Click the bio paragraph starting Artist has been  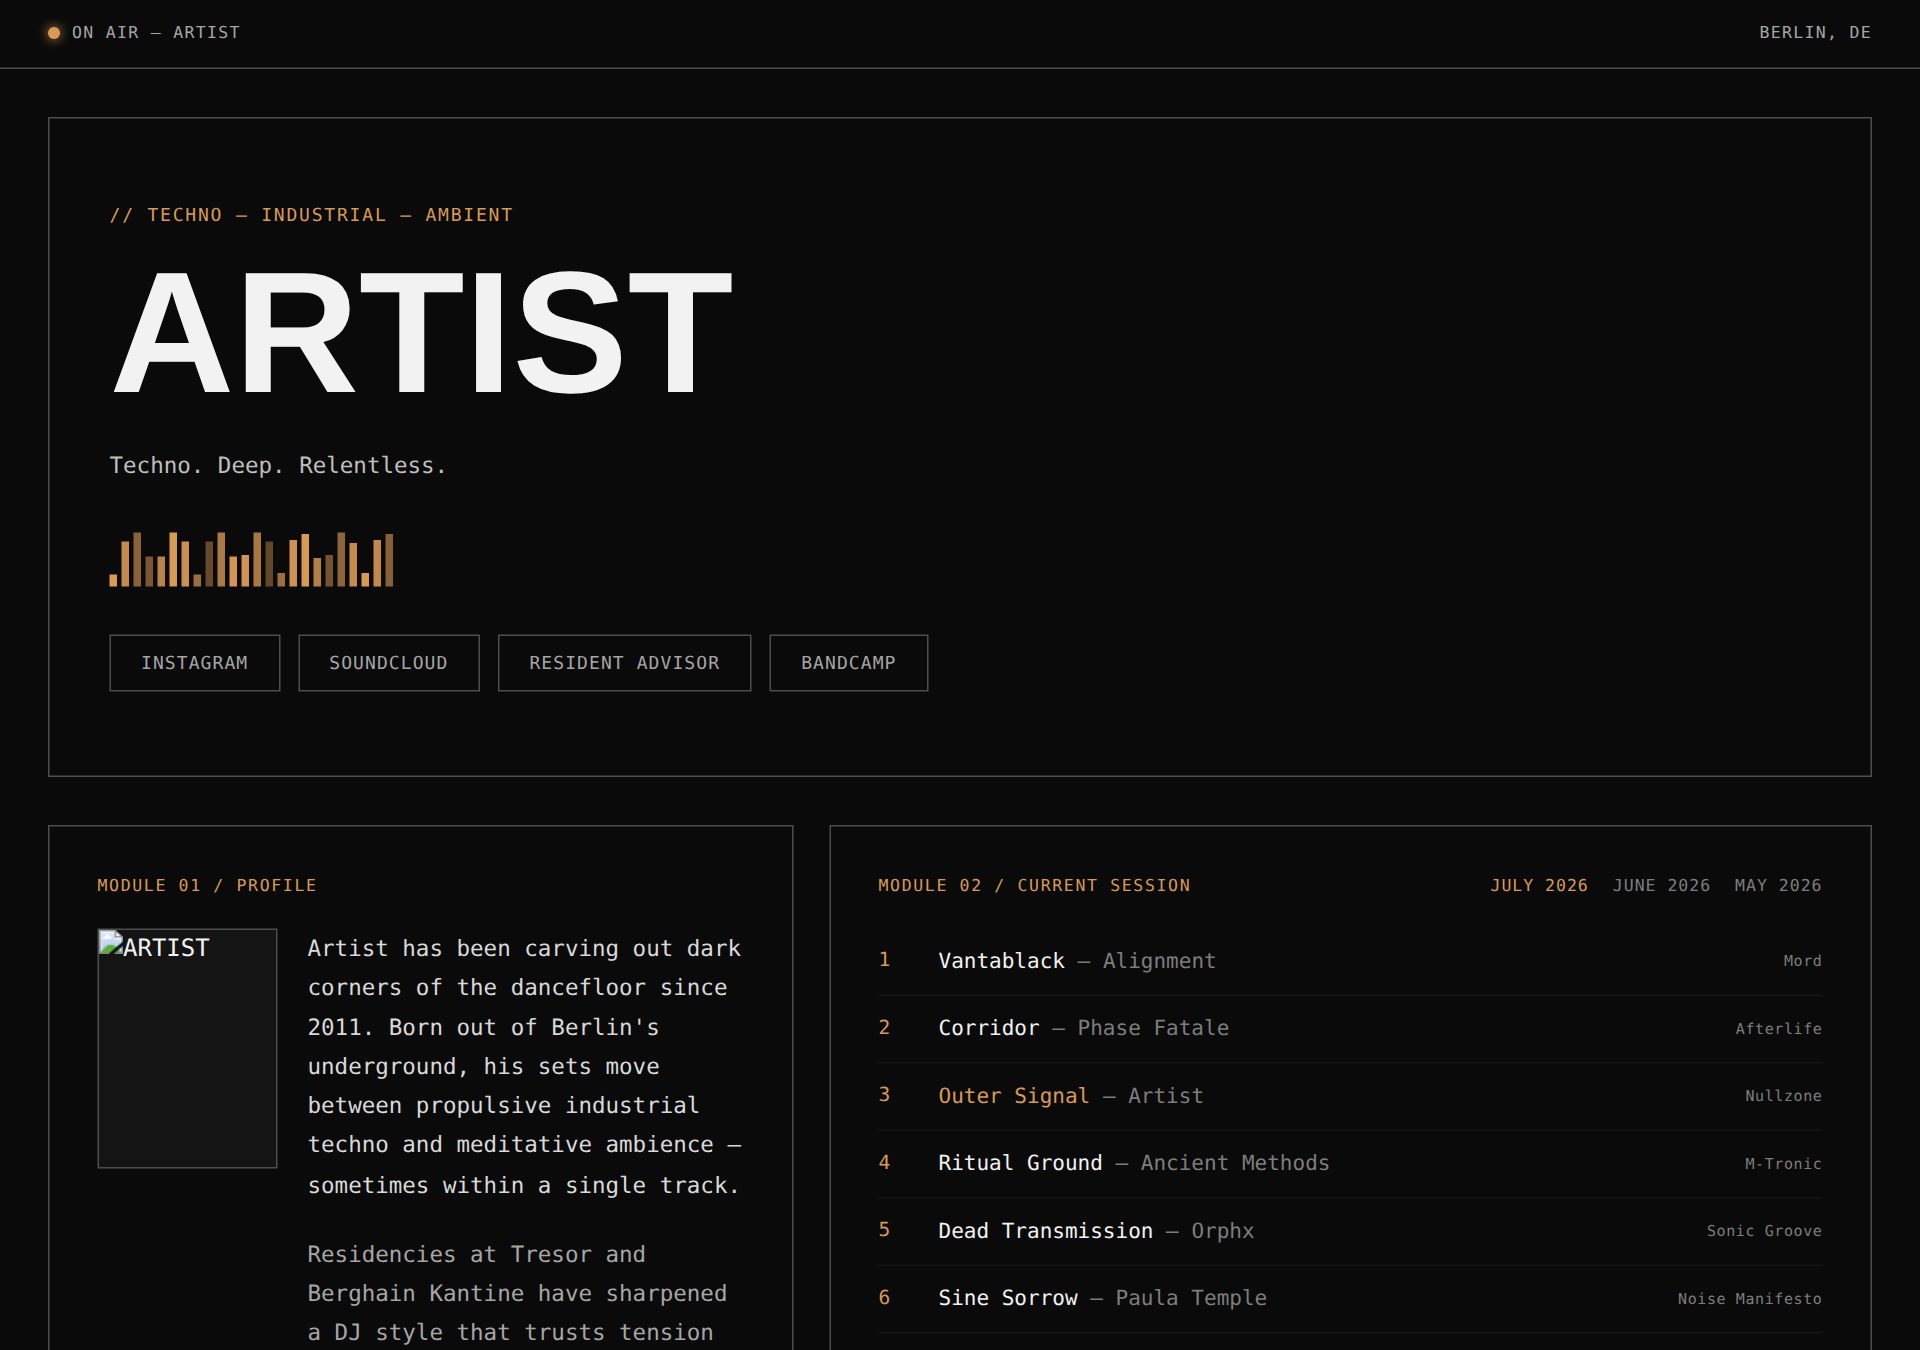[x=525, y=1066]
